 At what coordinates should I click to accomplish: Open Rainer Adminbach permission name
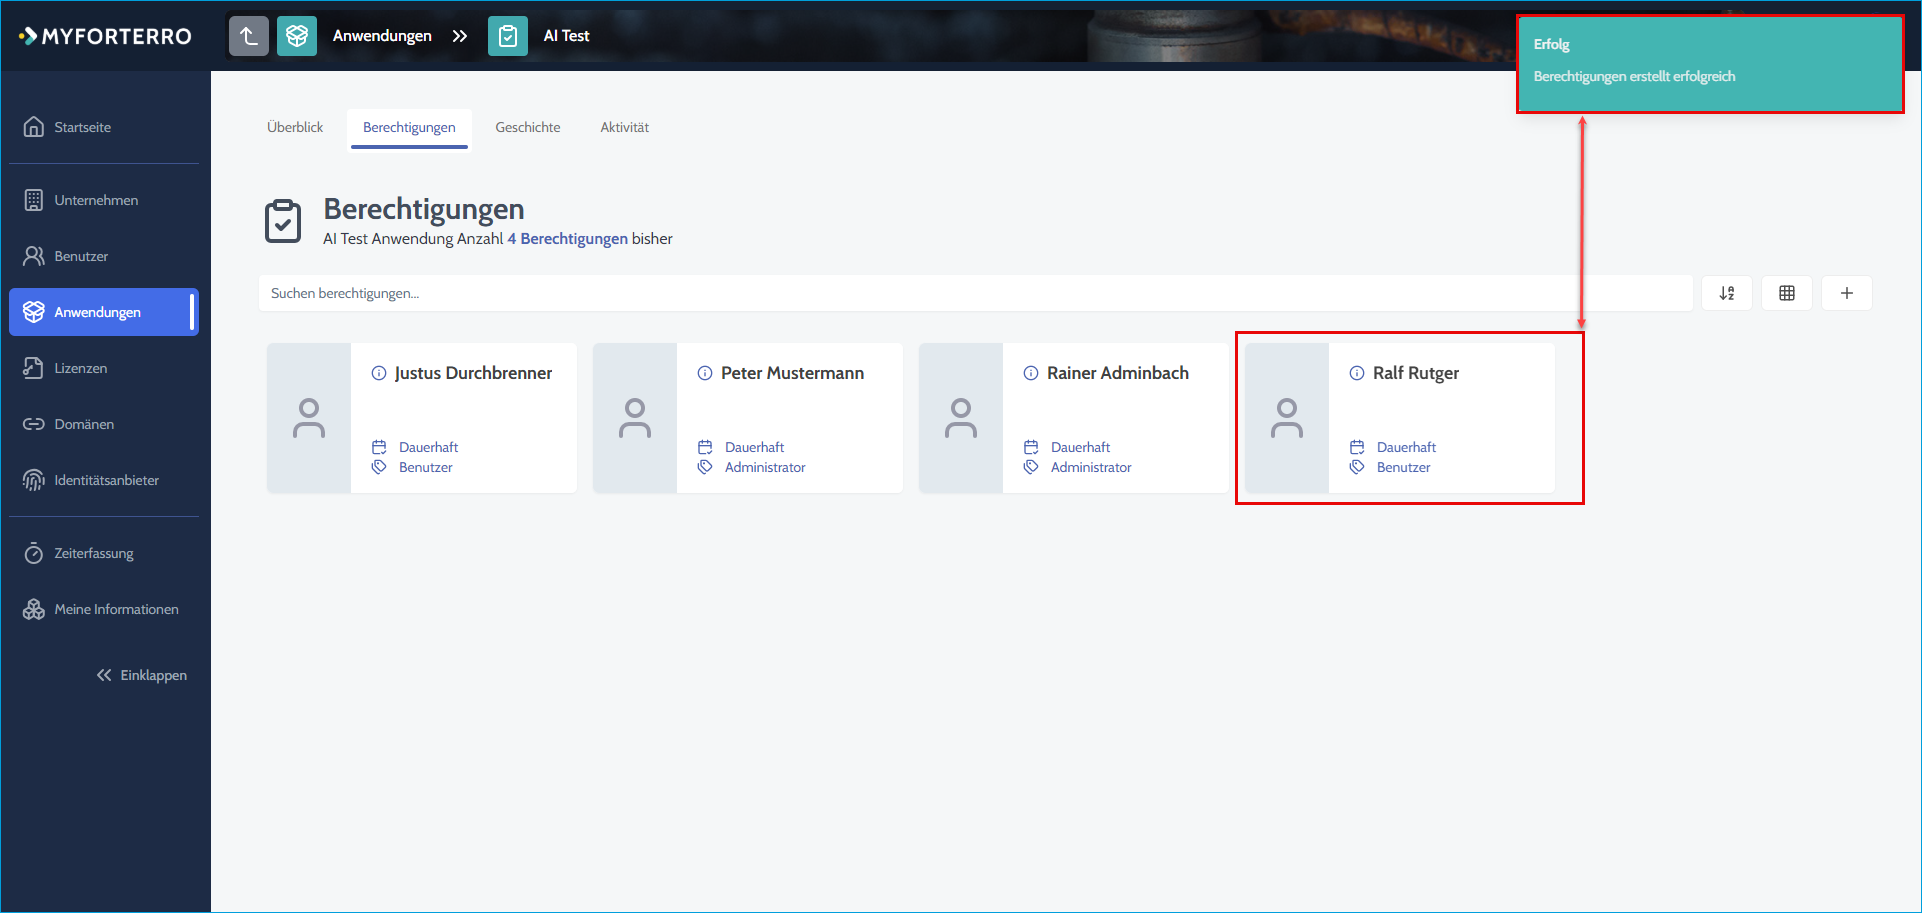[1118, 373]
